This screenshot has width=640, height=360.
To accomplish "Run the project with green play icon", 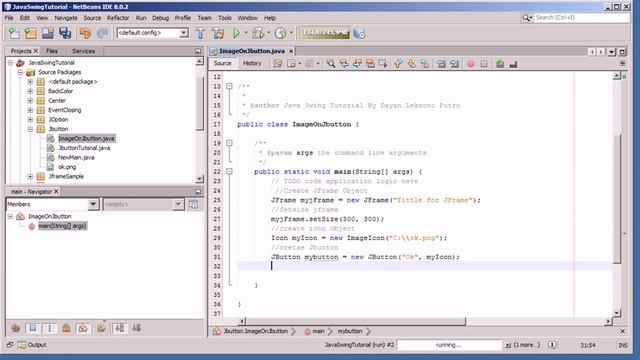I will pos(236,33).
